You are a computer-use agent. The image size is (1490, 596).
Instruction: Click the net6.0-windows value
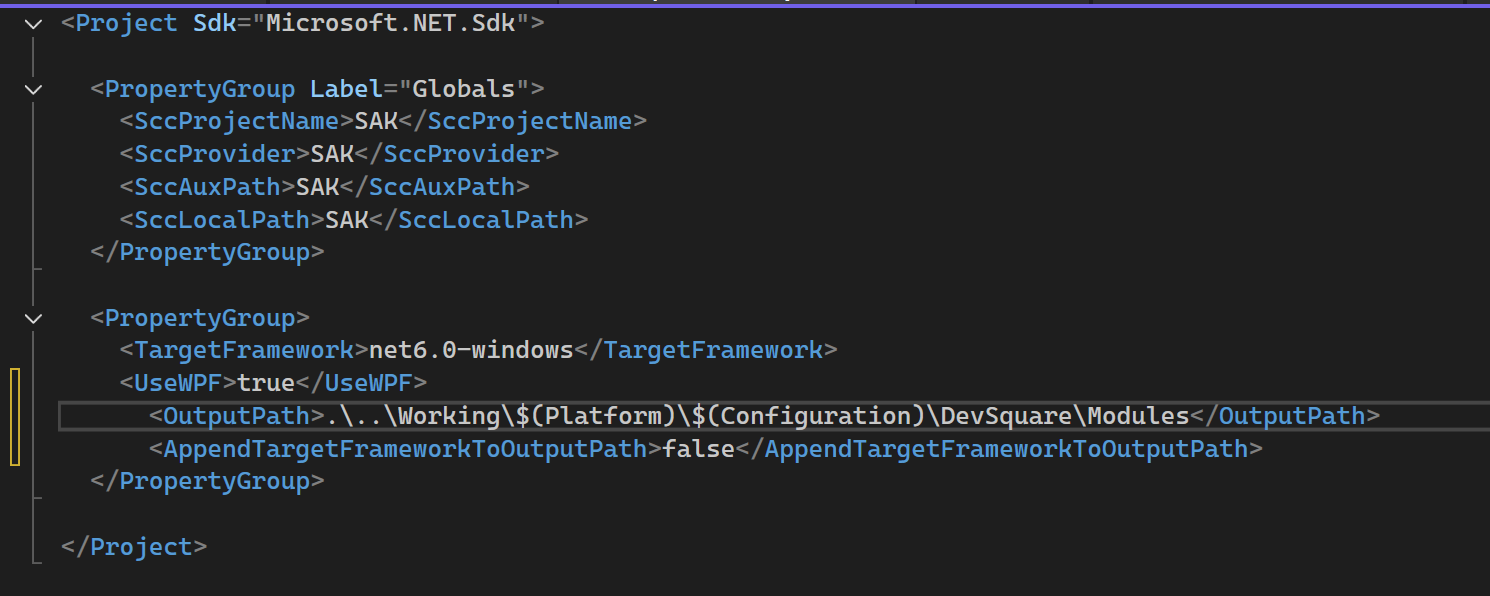[471, 351]
